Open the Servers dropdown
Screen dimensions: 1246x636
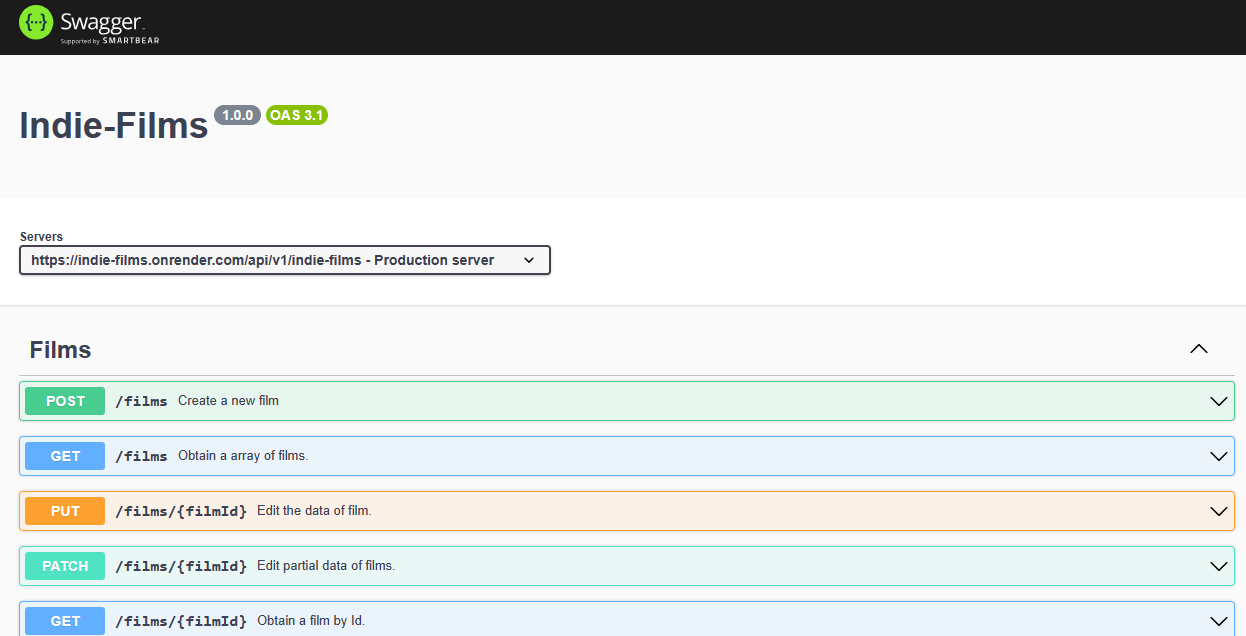285,260
